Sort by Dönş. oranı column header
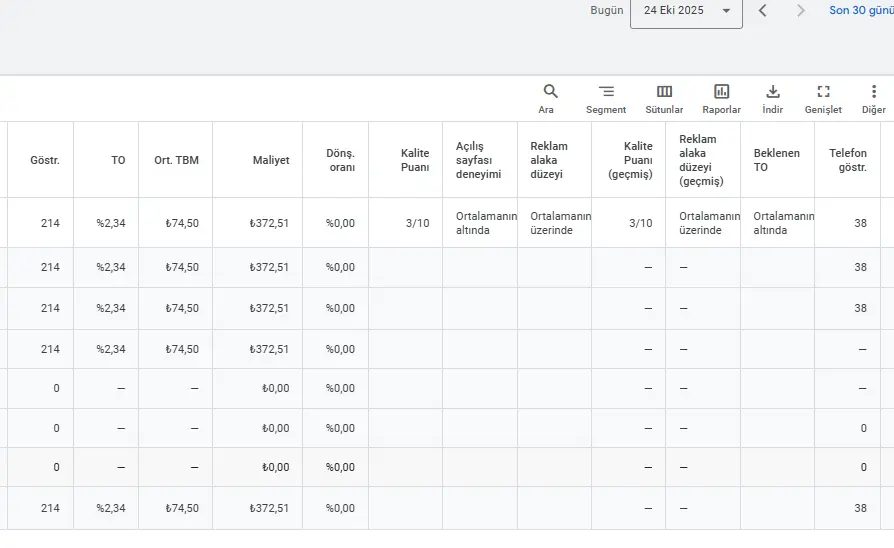 click(x=340, y=160)
